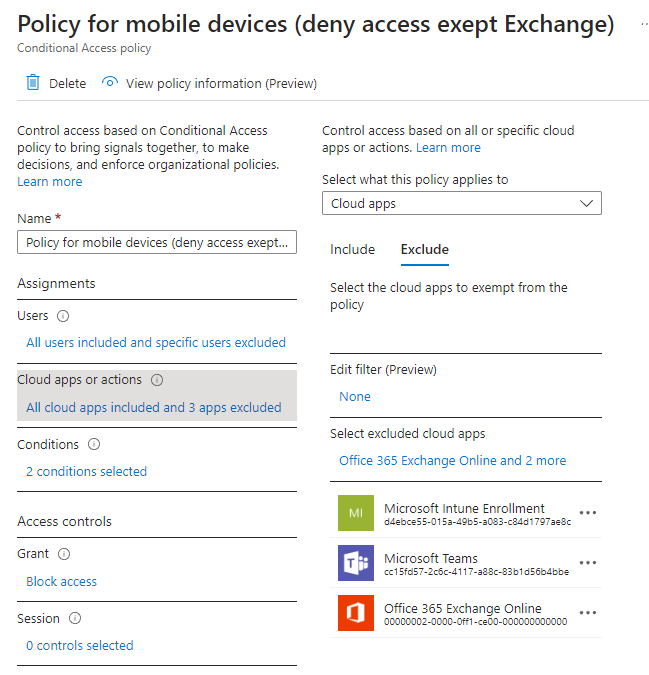
Task: Click View policy information (Preview)
Action: click(221, 84)
